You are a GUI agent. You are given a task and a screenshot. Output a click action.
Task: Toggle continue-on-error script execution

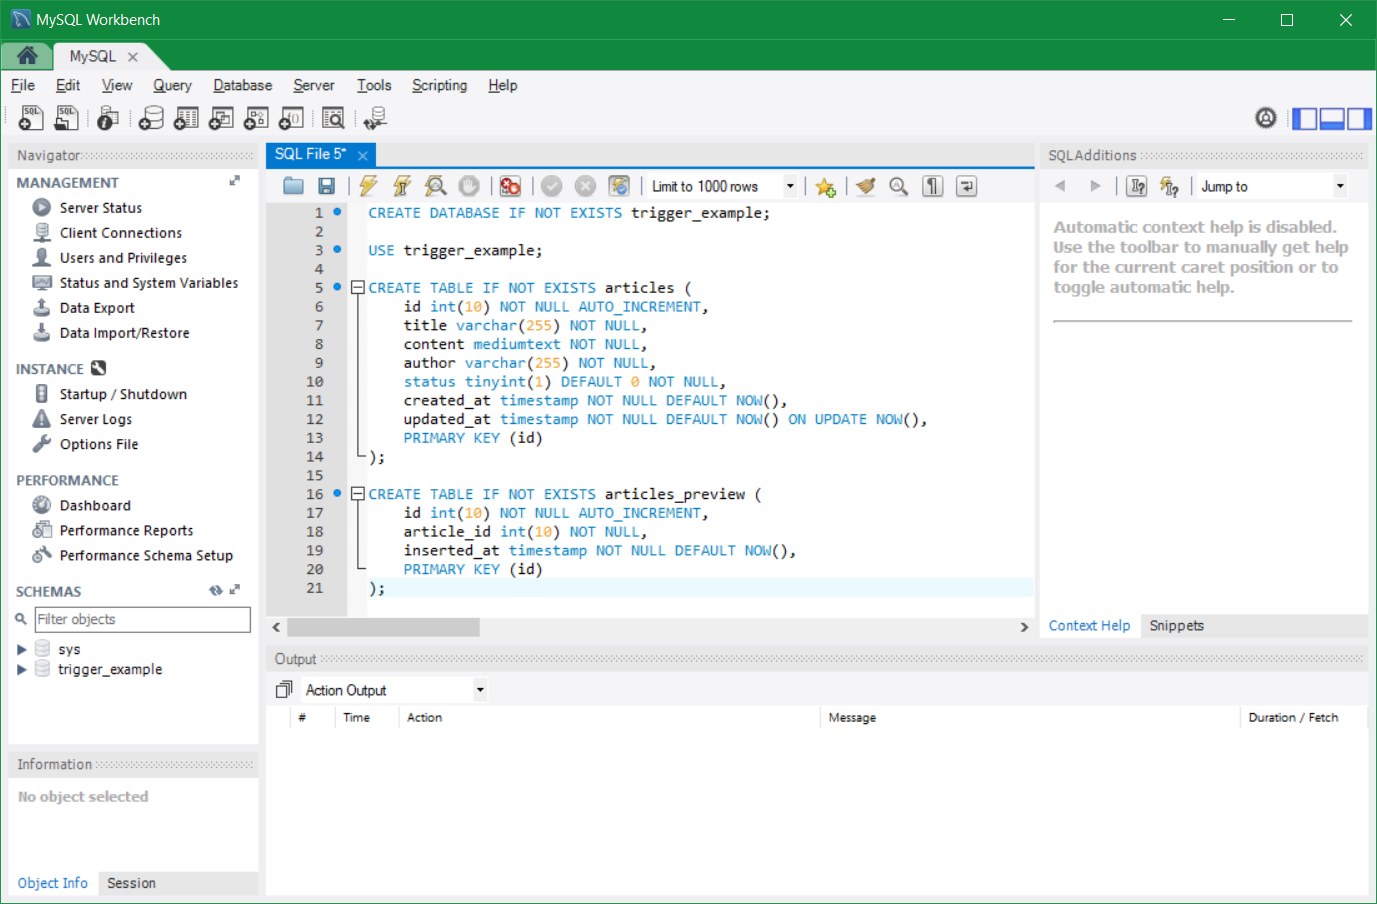(x=510, y=186)
